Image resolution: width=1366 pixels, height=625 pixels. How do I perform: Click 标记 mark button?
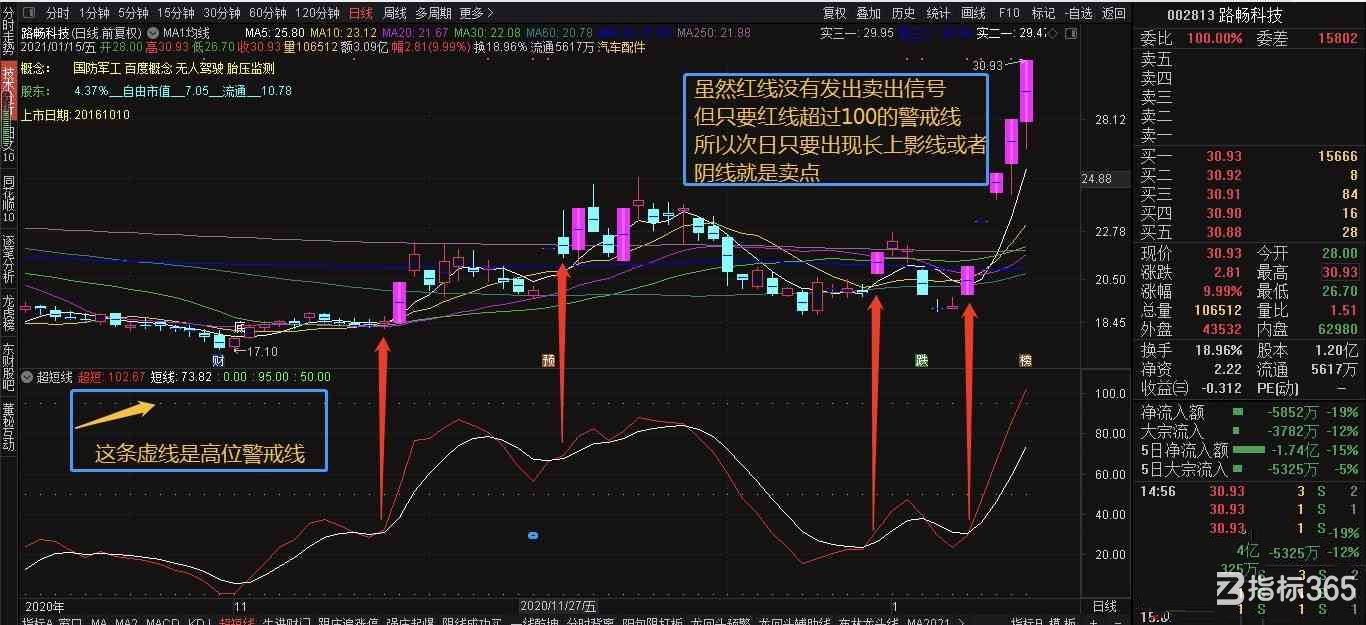(1043, 13)
